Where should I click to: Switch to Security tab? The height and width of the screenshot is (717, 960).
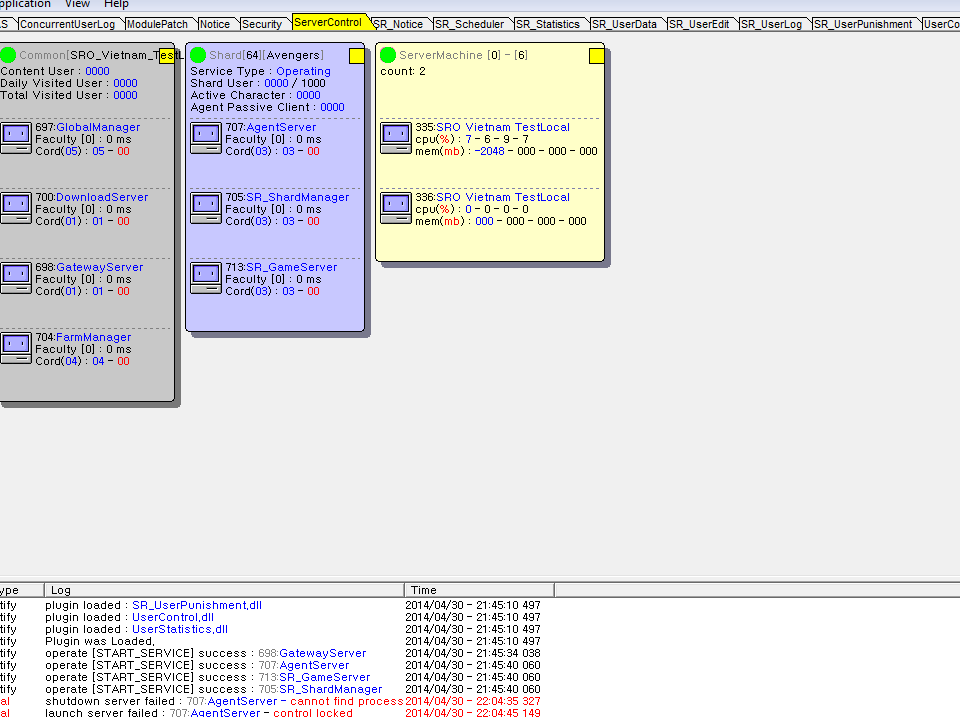point(261,24)
